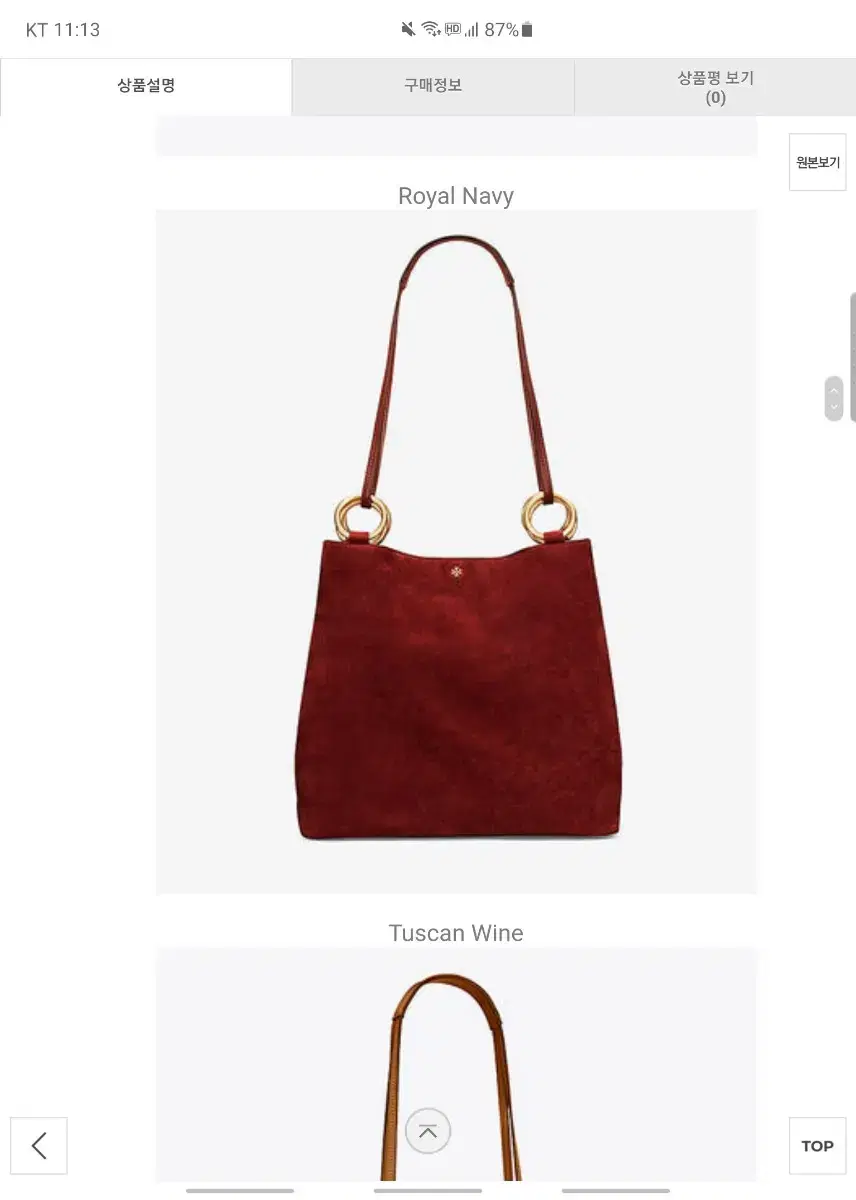Tap the 원본보기 button
Image resolution: width=856 pixels, height=1200 pixels.
(x=818, y=162)
